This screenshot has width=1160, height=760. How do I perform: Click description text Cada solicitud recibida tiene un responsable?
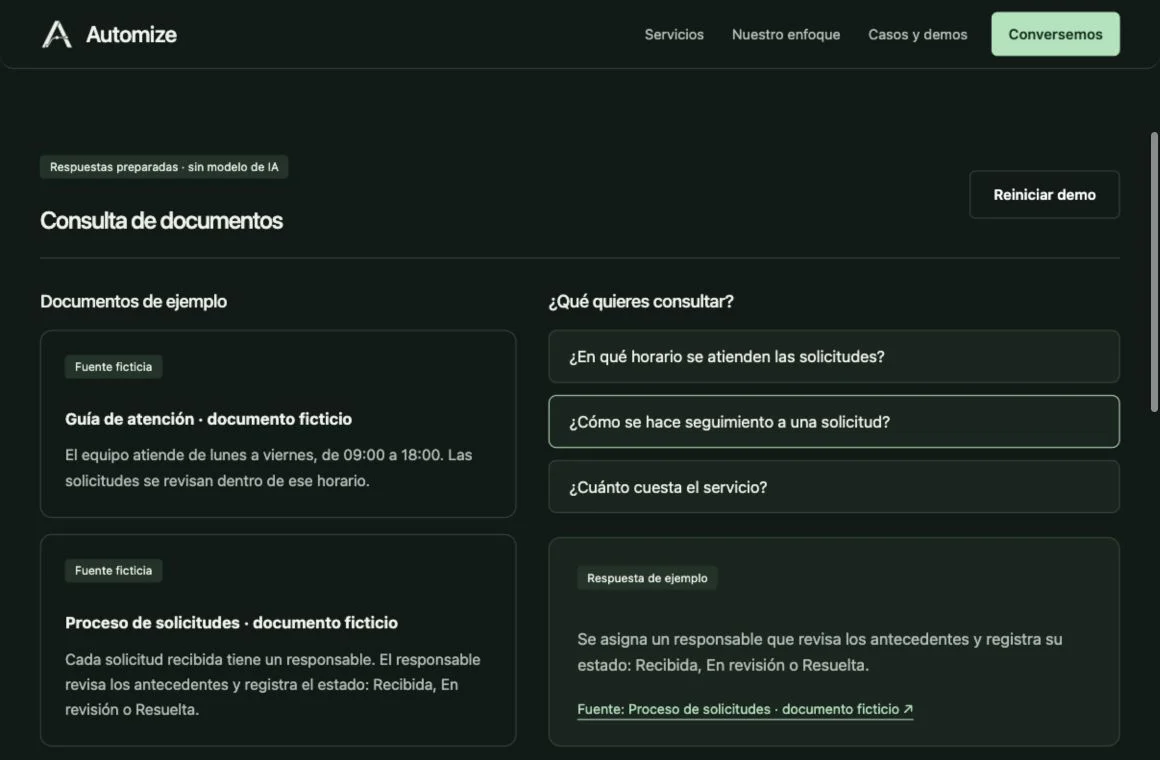point(272,685)
